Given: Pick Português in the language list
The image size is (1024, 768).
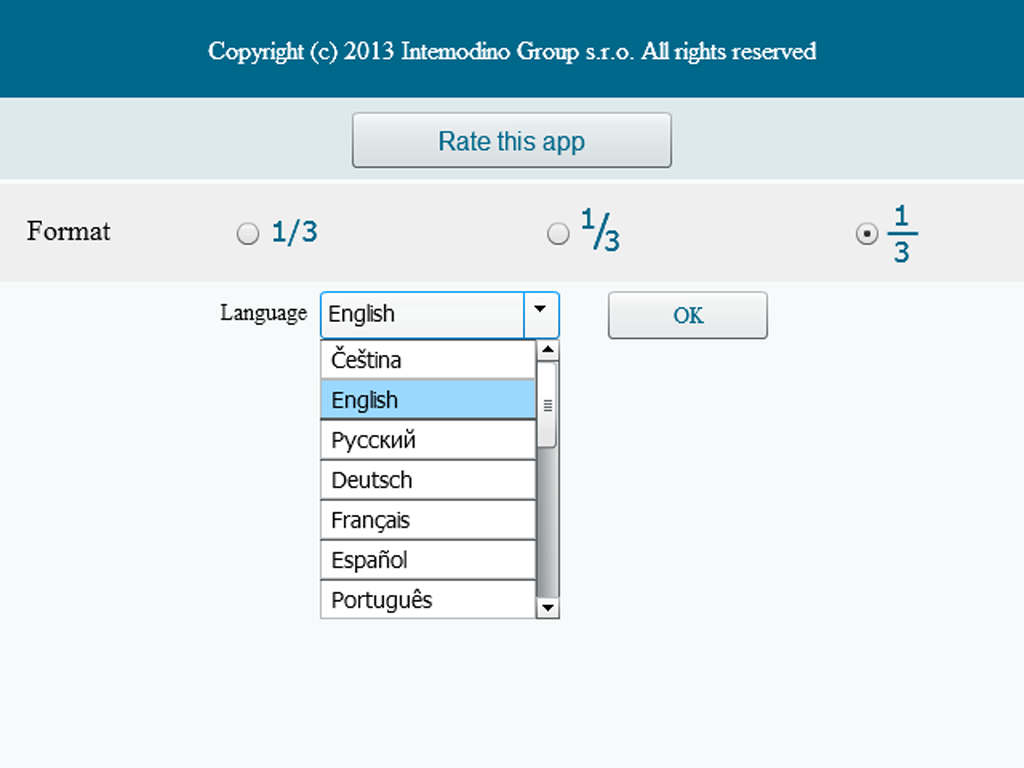Looking at the screenshot, I should [x=428, y=600].
